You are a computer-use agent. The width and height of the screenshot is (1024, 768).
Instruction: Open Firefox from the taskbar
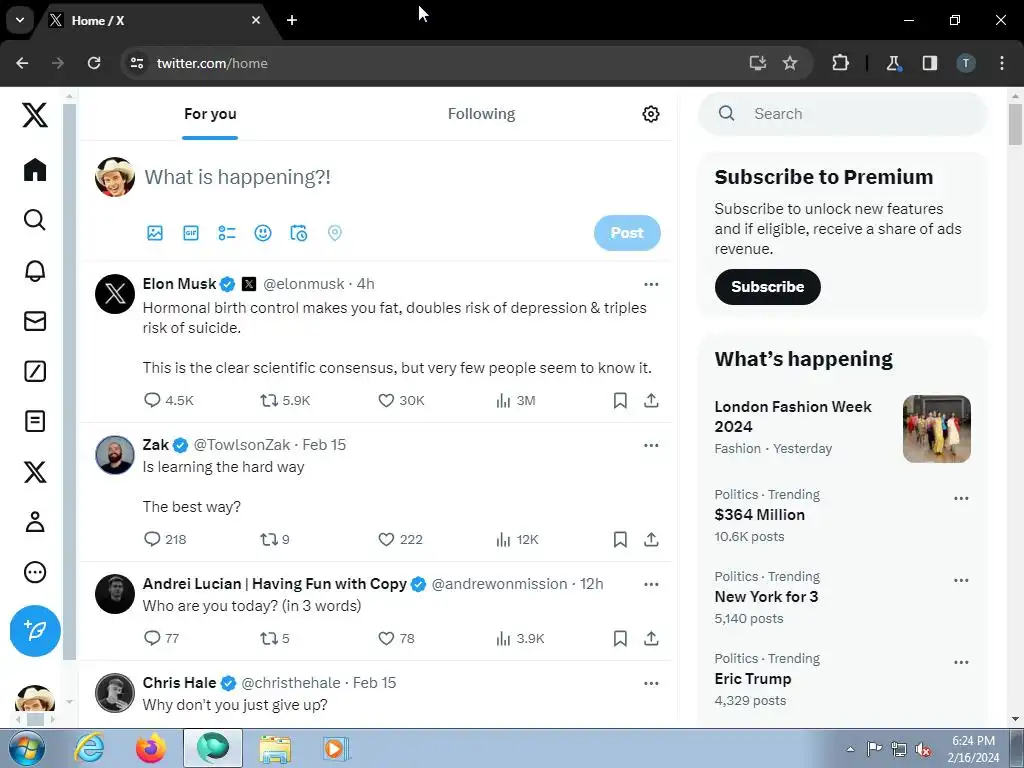coord(151,748)
